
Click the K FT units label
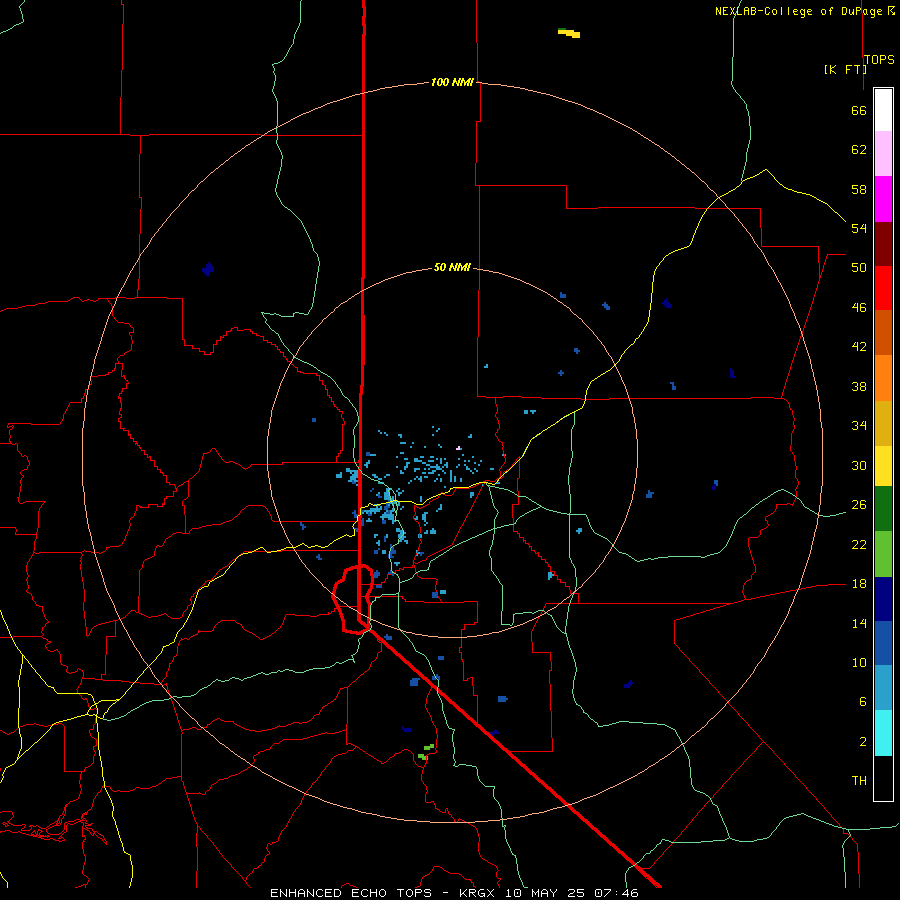tap(845, 69)
